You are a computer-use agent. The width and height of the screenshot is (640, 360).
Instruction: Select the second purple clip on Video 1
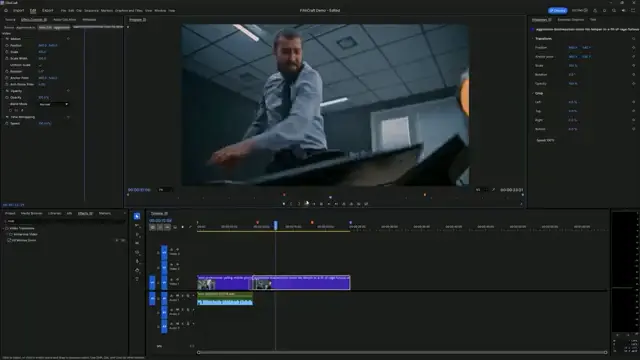[x=301, y=282]
